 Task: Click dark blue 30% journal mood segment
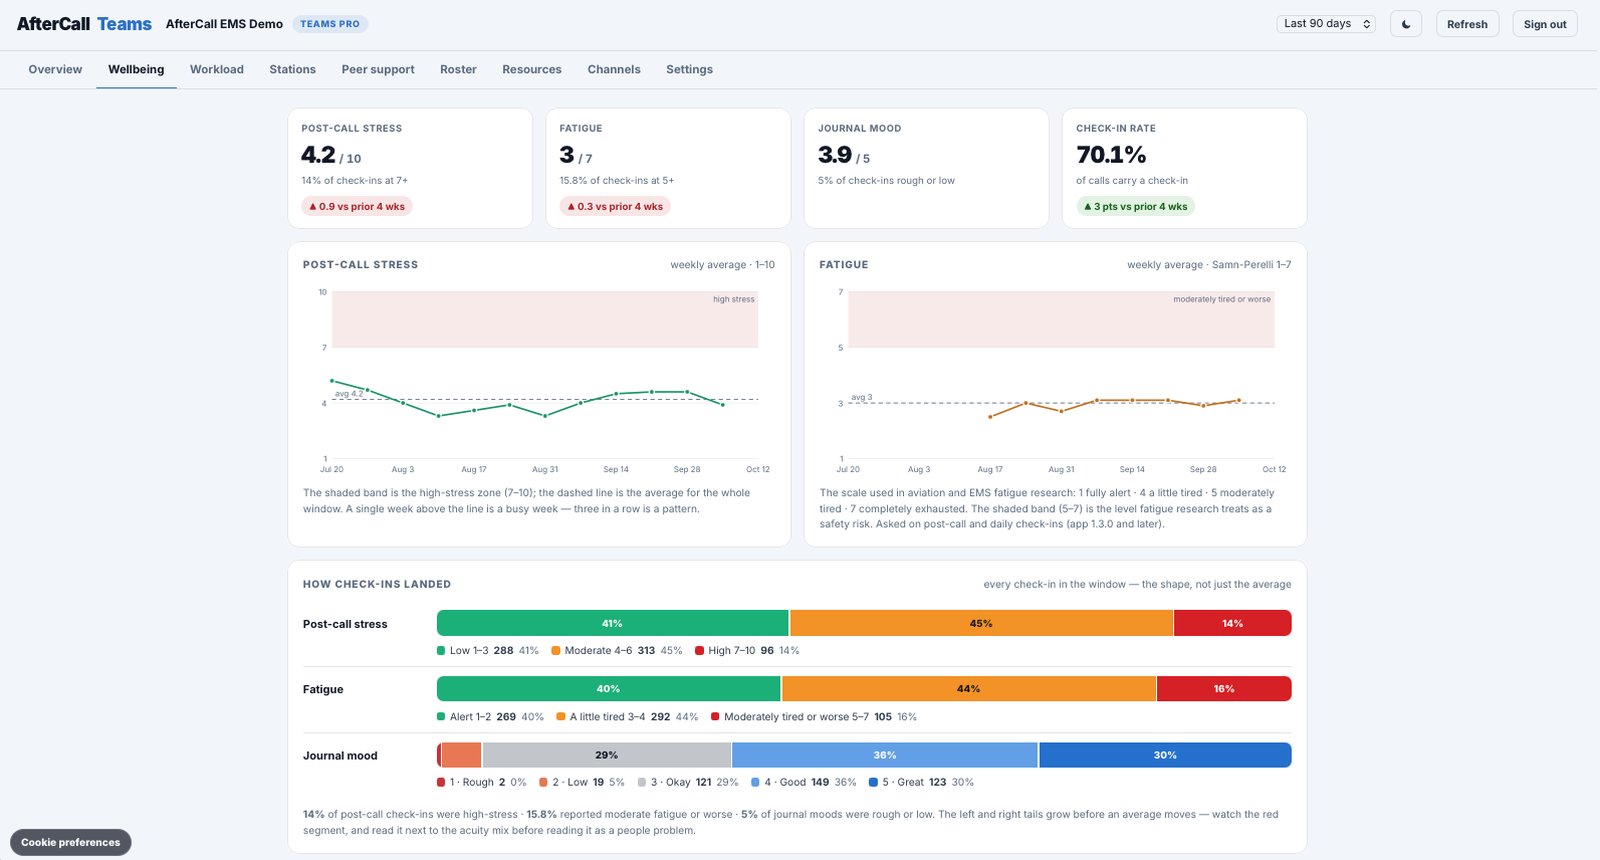coord(1165,755)
